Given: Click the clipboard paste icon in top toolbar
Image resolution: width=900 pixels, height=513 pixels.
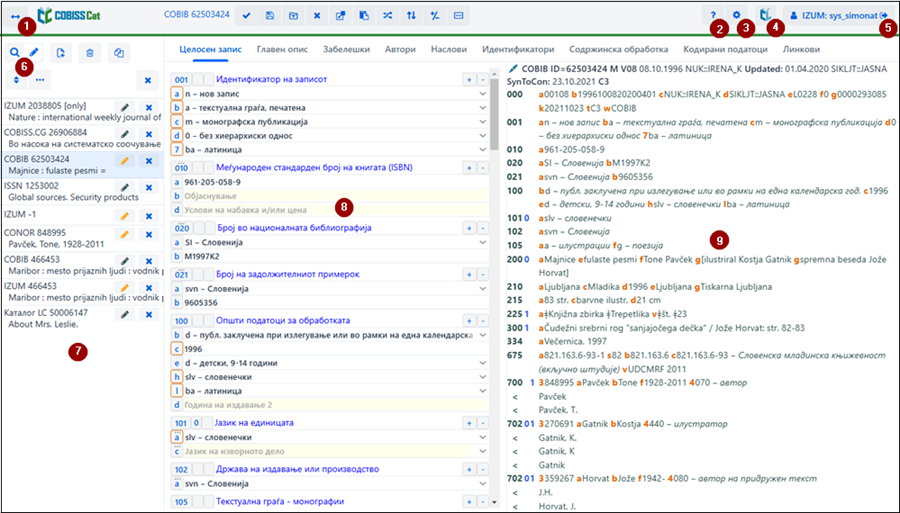Looking at the screenshot, I should [364, 15].
